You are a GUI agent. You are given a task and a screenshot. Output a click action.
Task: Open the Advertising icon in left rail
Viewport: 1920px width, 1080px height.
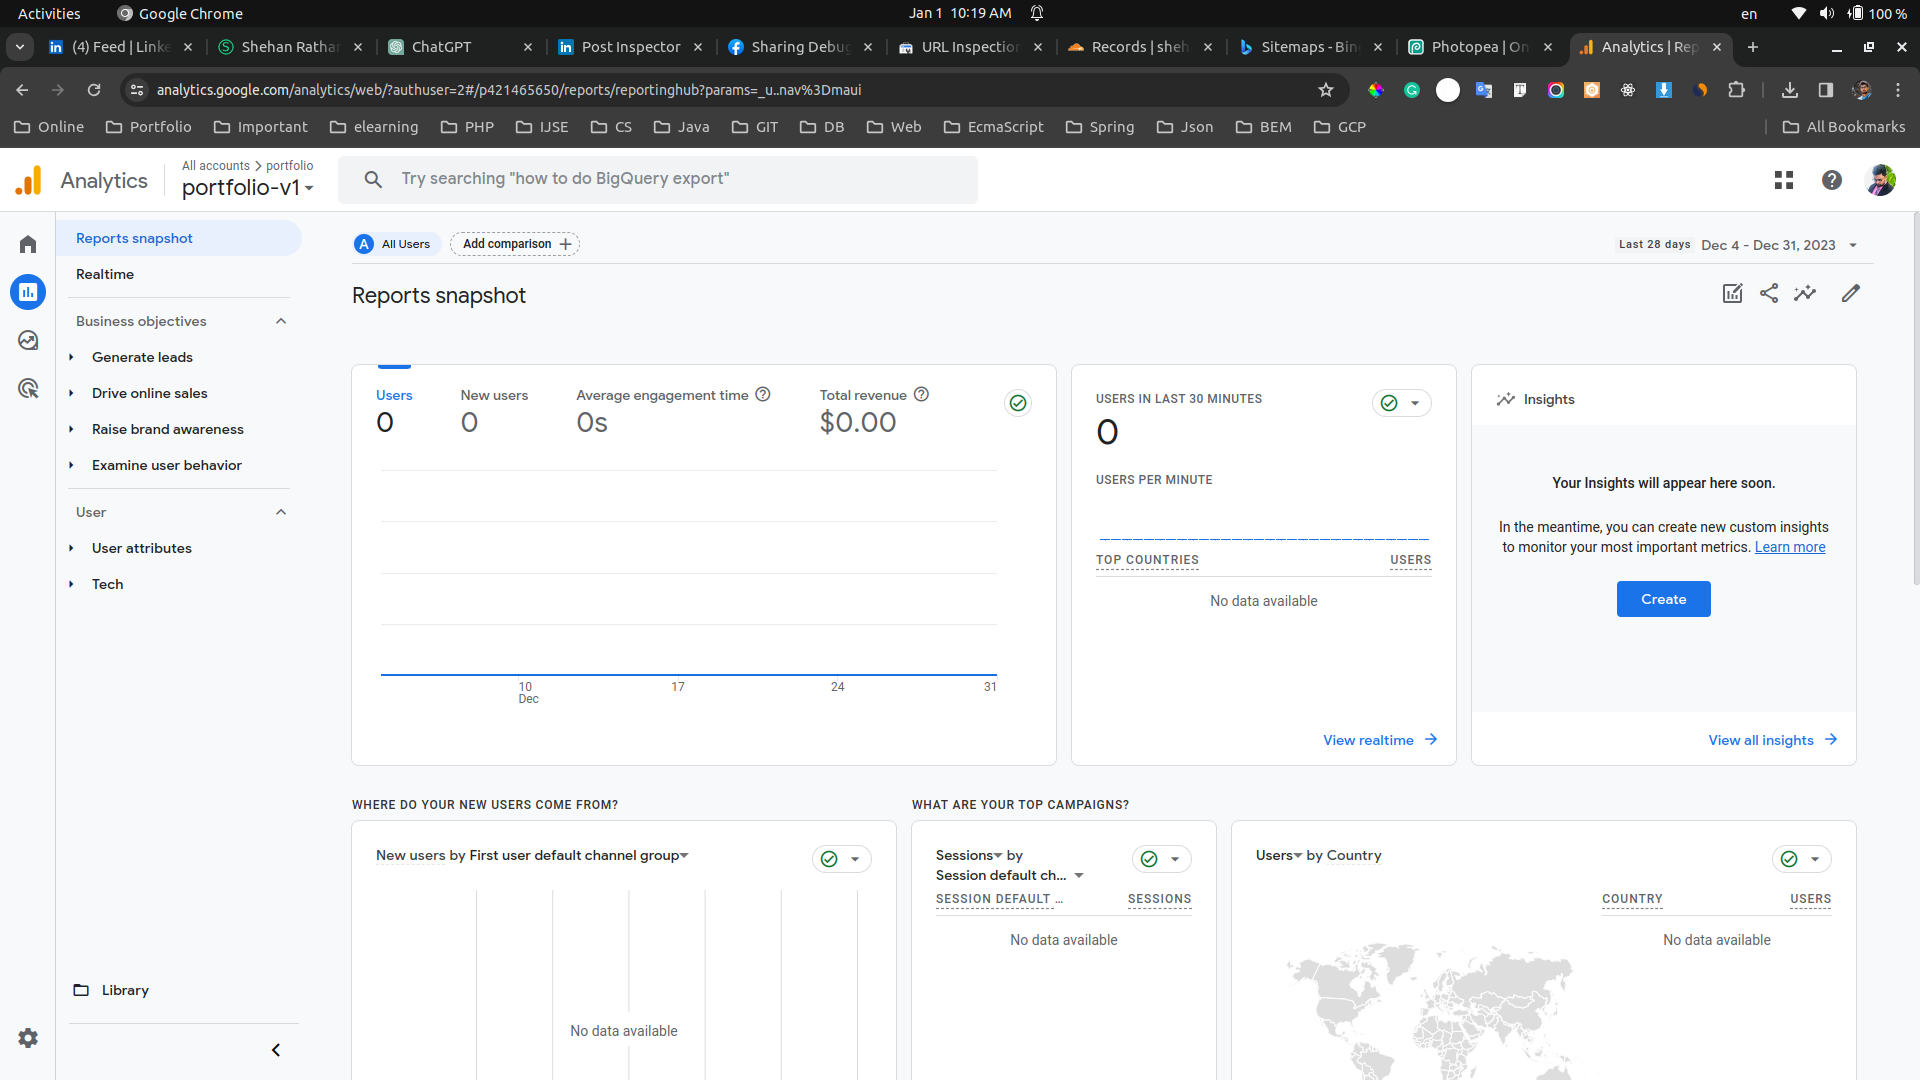click(28, 389)
